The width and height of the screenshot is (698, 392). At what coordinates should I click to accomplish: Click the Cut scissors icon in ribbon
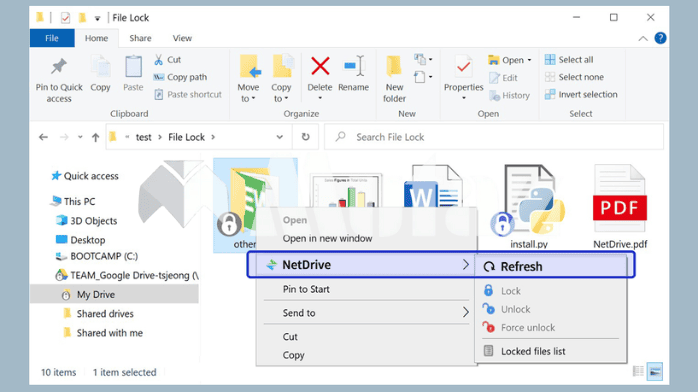tap(158, 60)
